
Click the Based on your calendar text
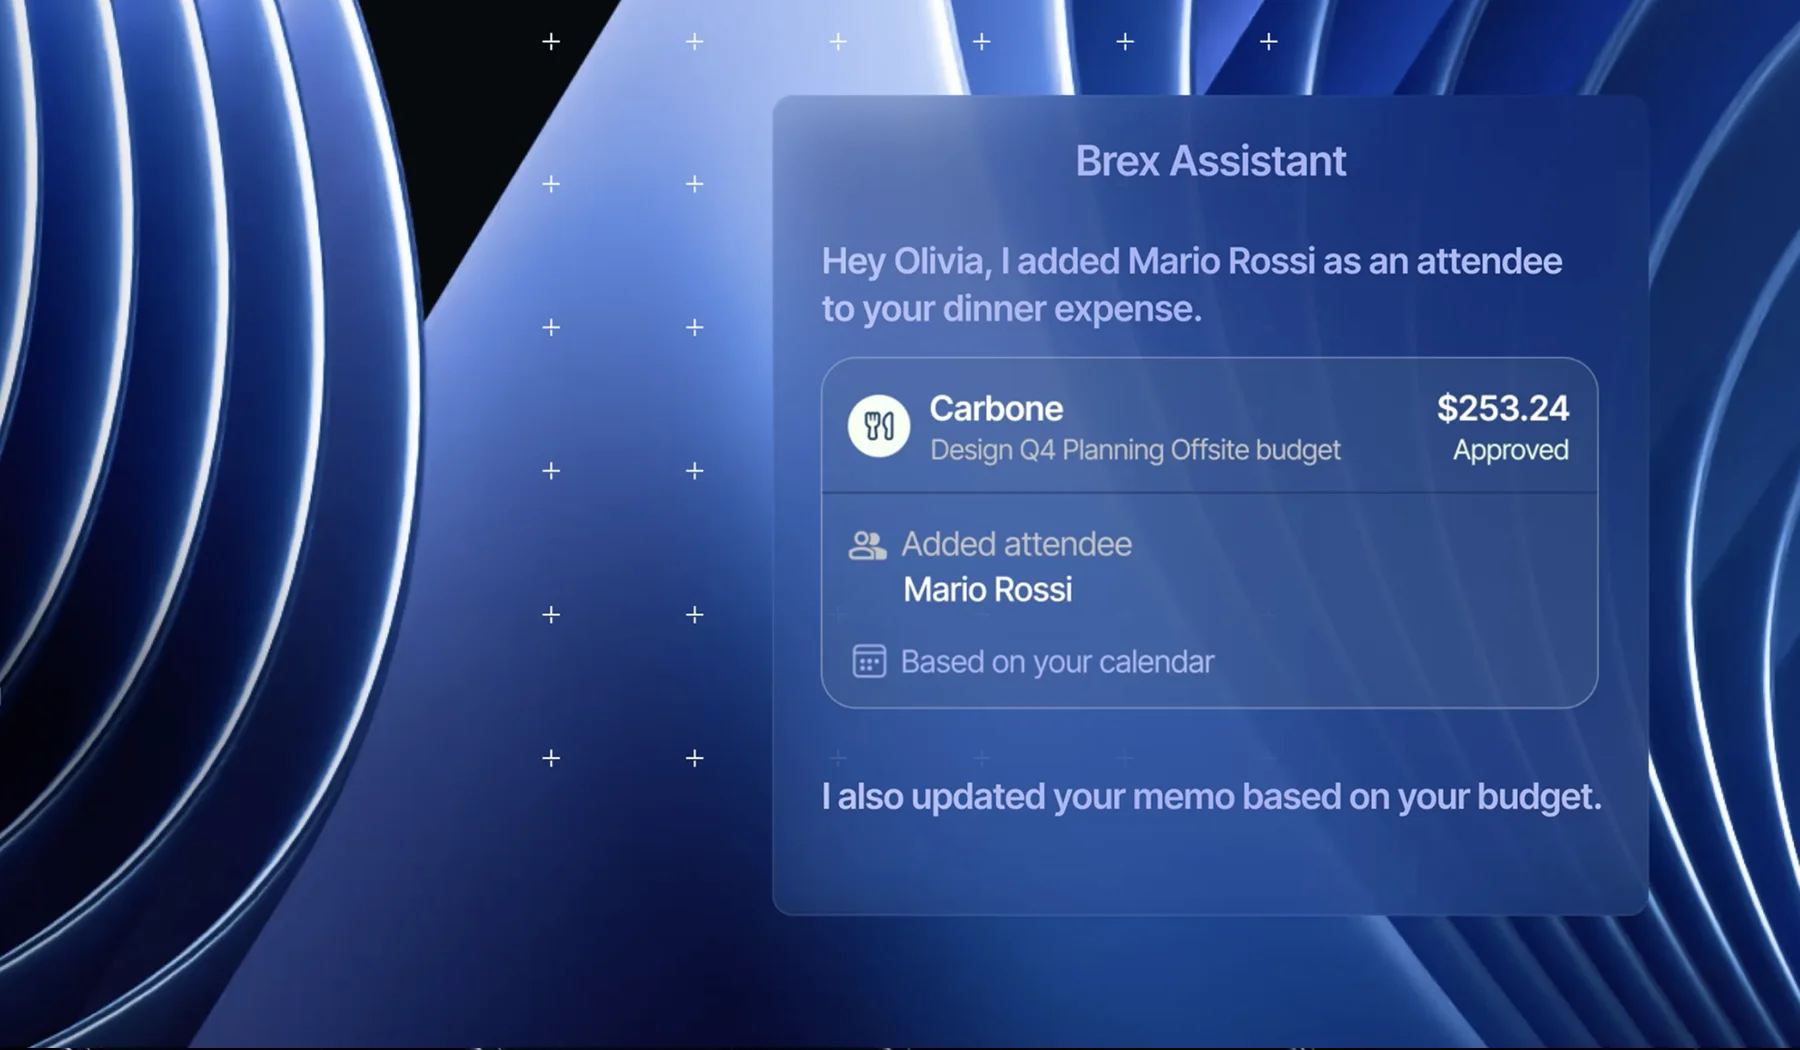point(1057,662)
